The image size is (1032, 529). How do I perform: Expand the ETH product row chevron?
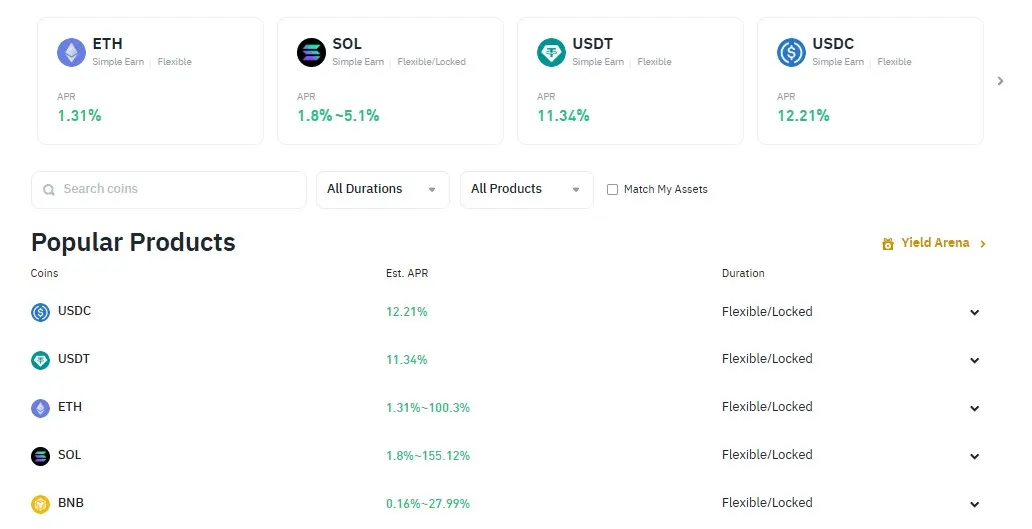(x=975, y=409)
